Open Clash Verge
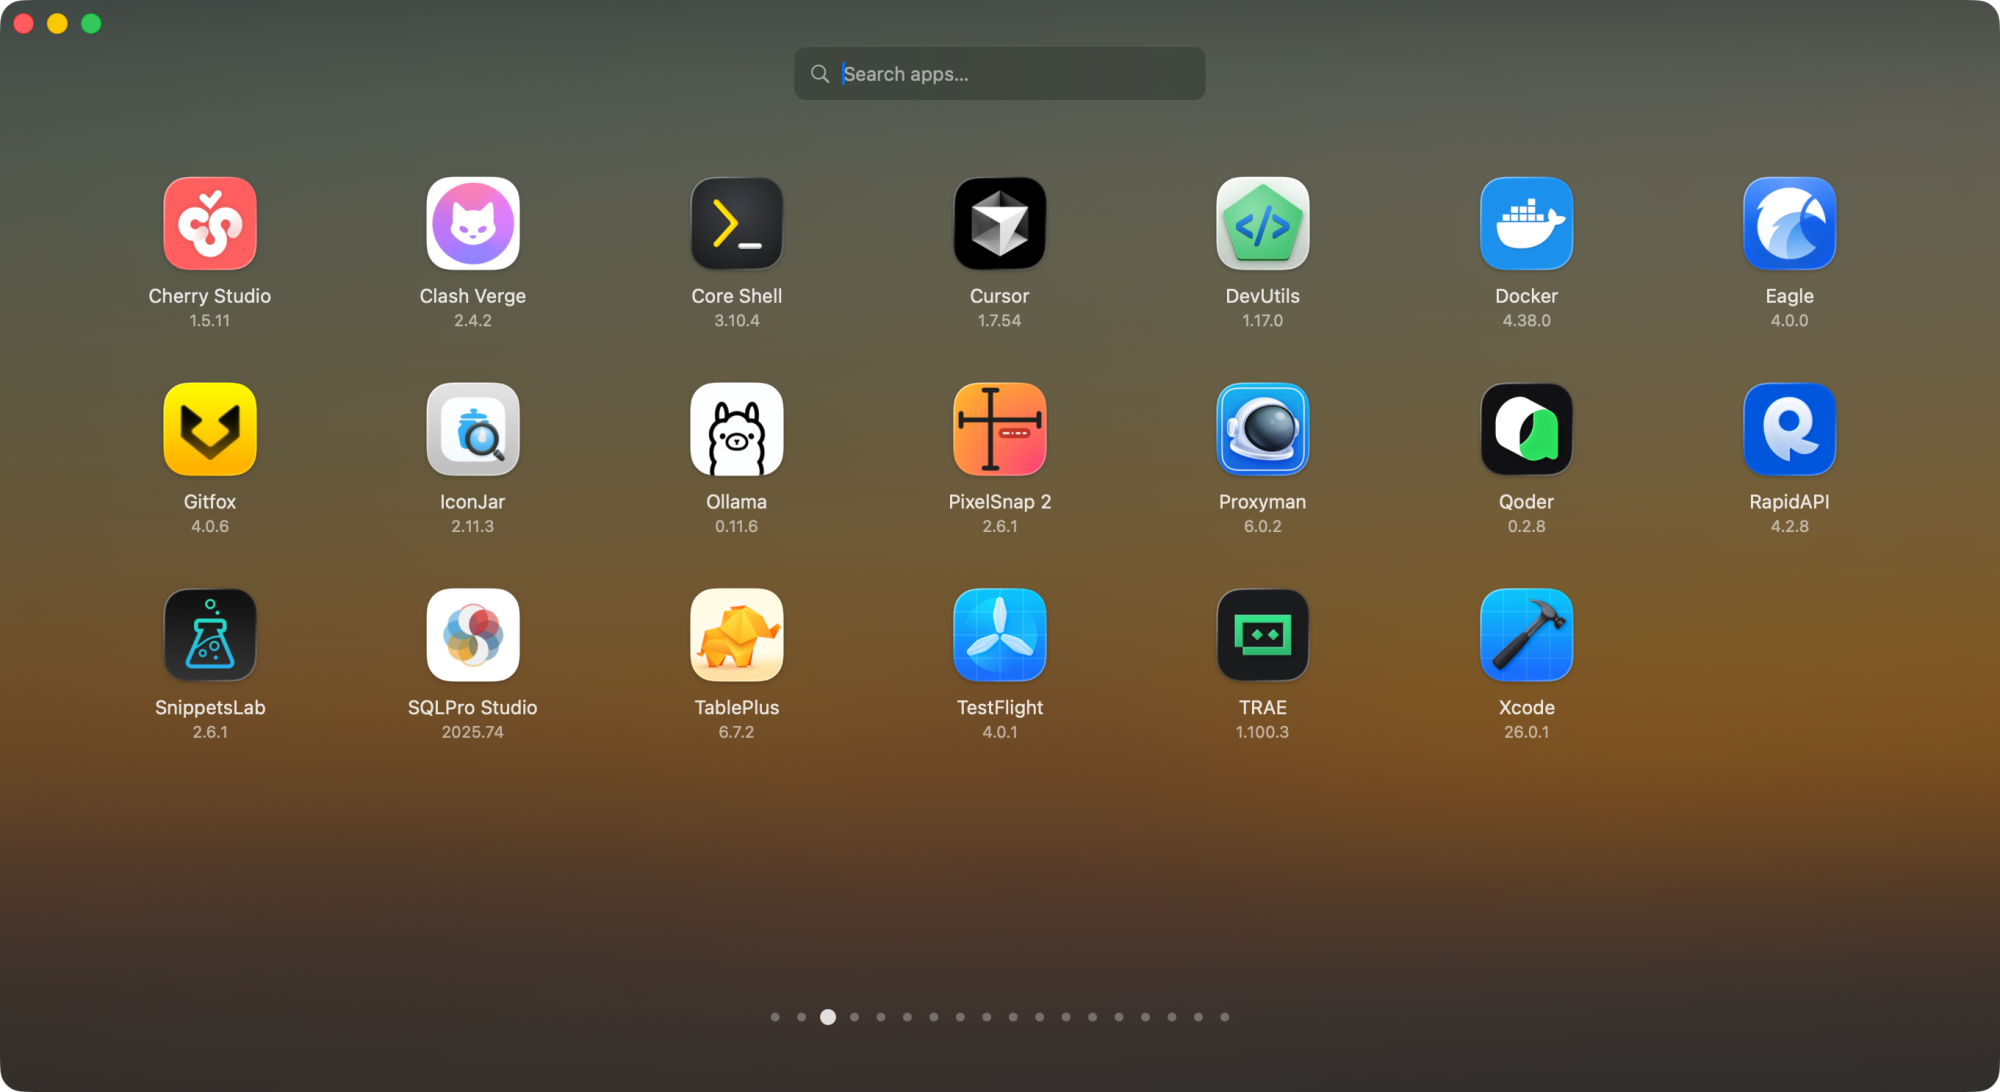The width and height of the screenshot is (2000, 1092). 473,223
